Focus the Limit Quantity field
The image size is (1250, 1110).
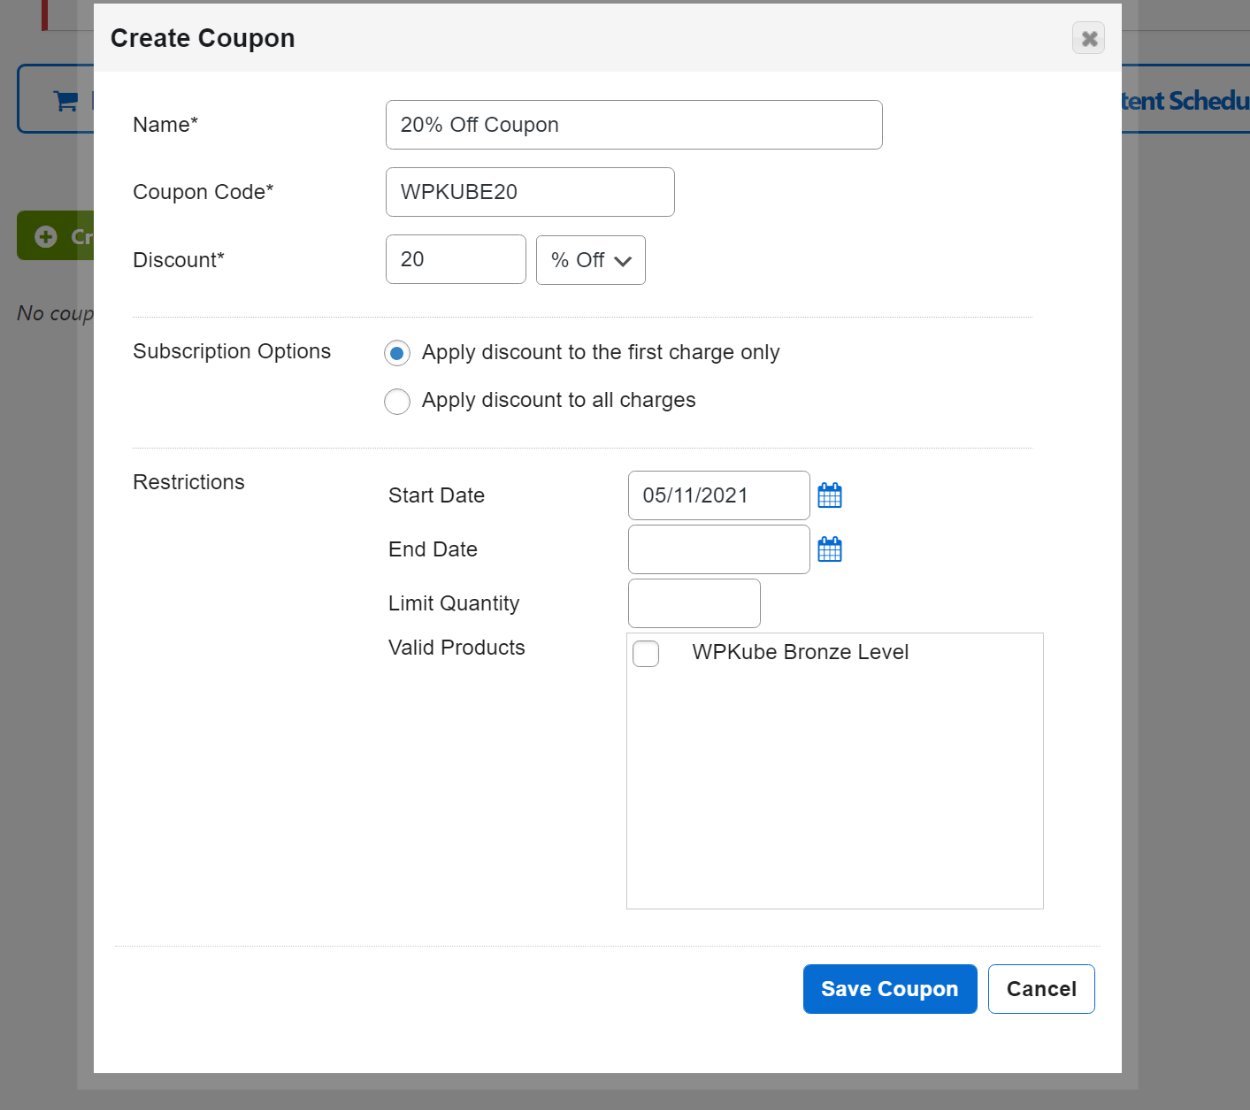tap(694, 603)
